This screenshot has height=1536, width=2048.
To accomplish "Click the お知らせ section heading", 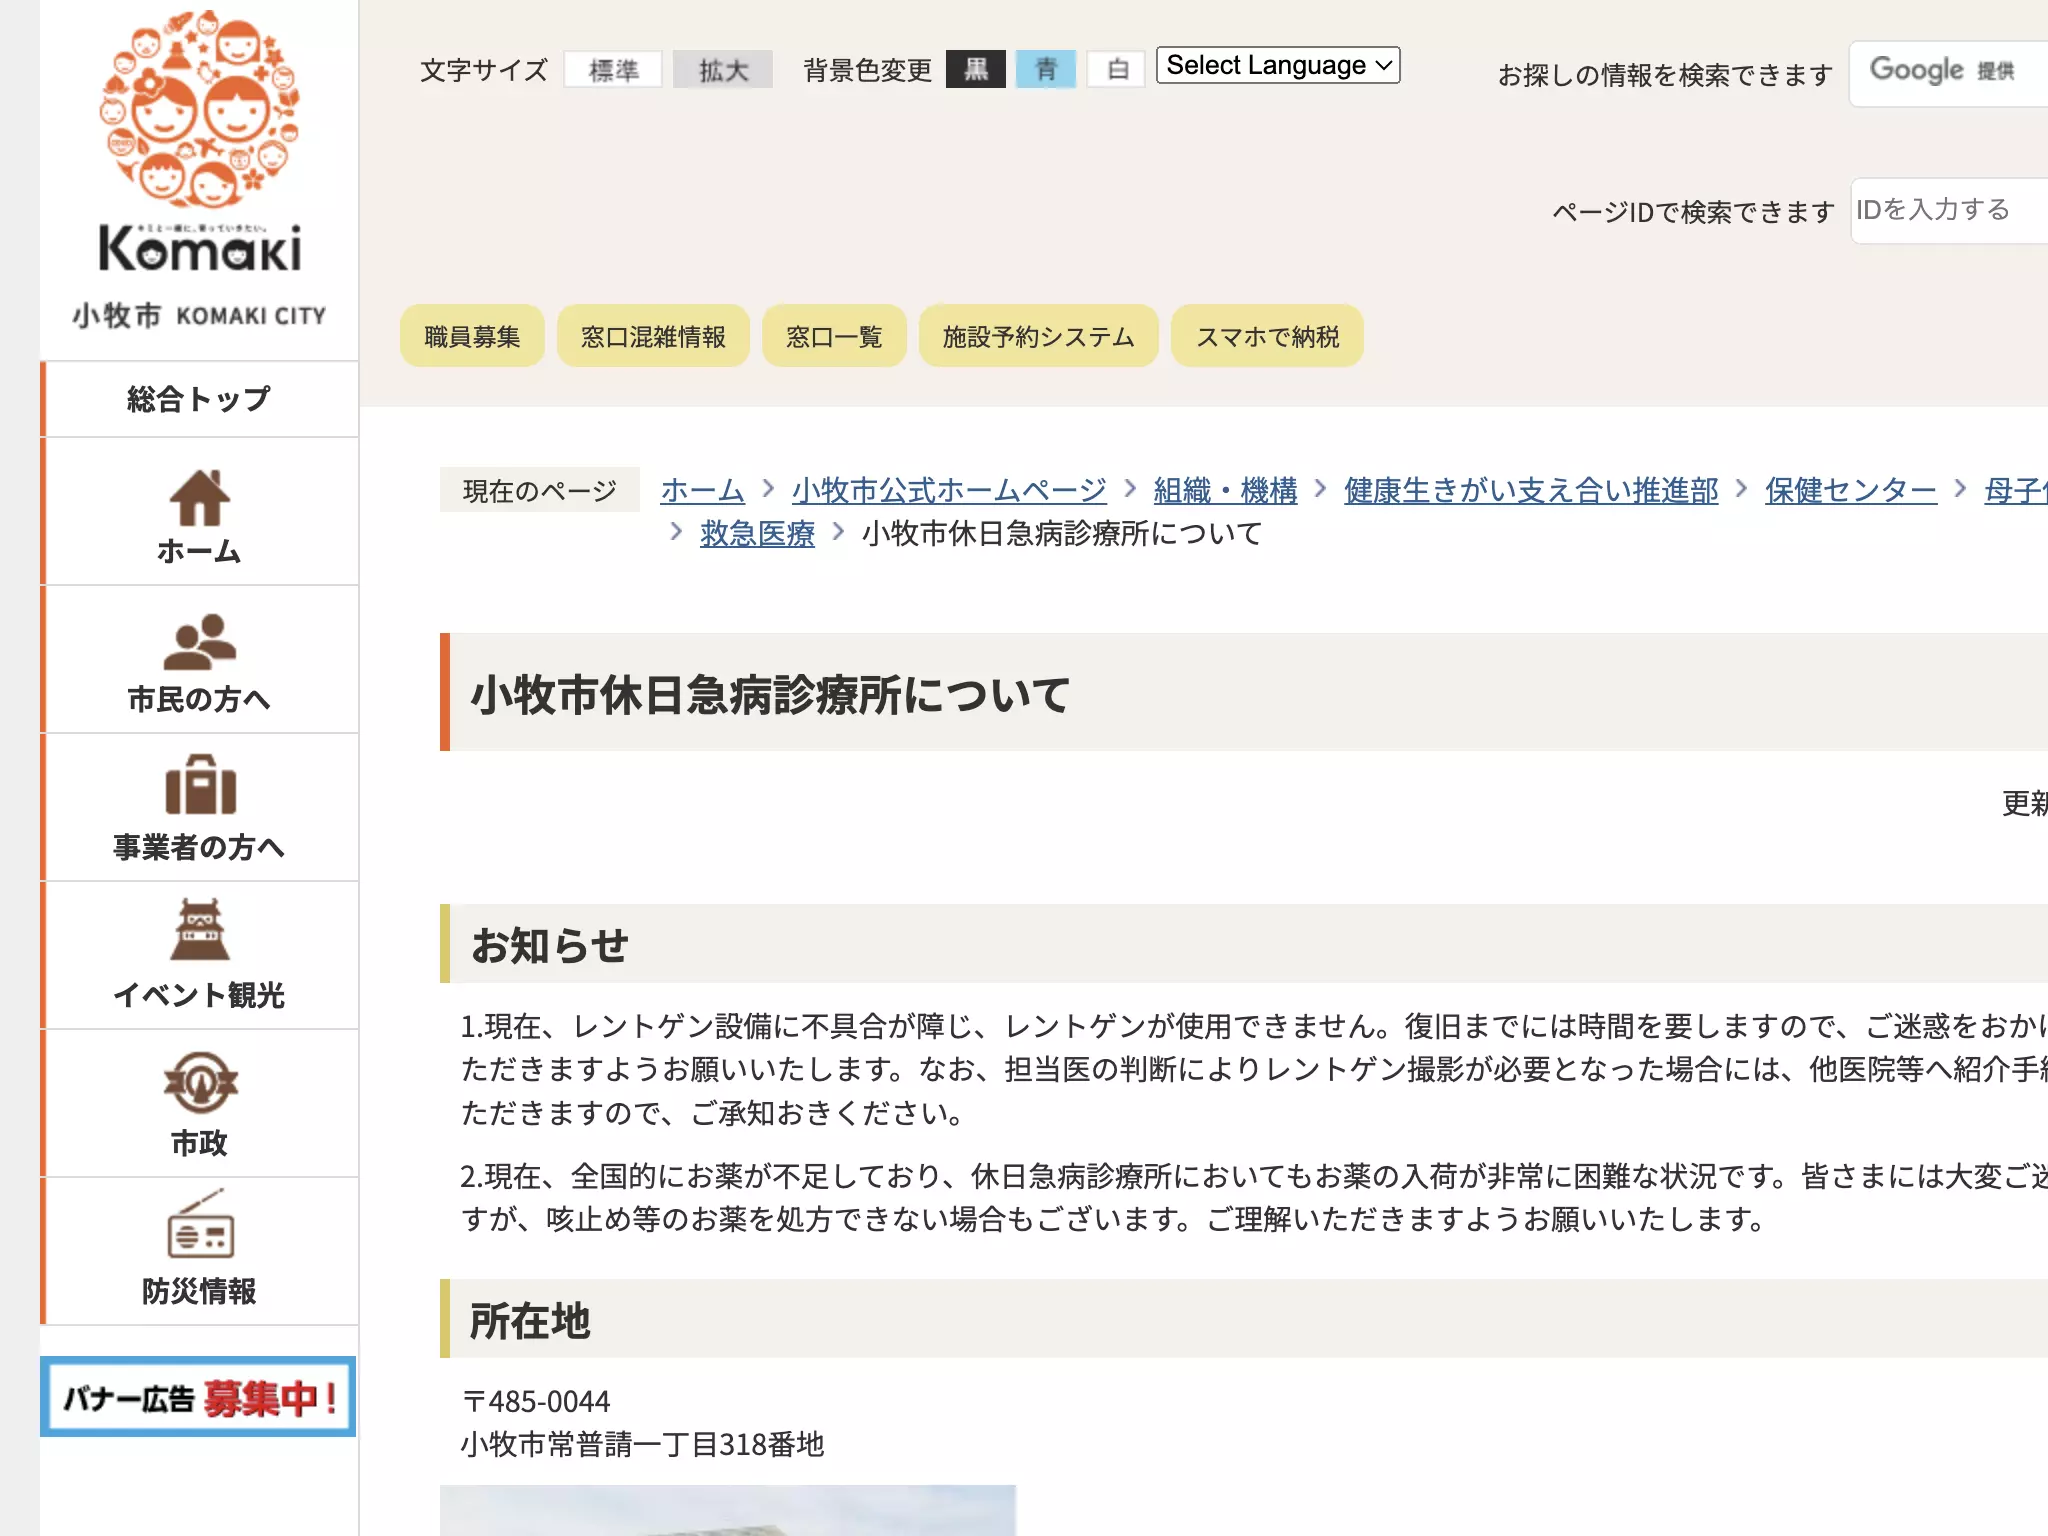I will [x=549, y=944].
